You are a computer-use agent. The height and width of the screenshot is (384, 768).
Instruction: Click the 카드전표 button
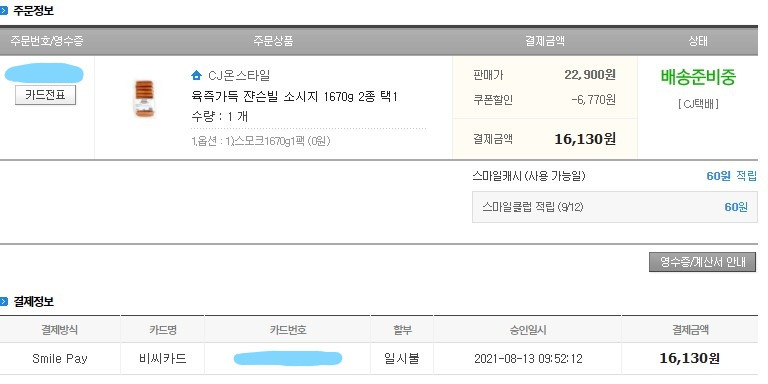46,95
